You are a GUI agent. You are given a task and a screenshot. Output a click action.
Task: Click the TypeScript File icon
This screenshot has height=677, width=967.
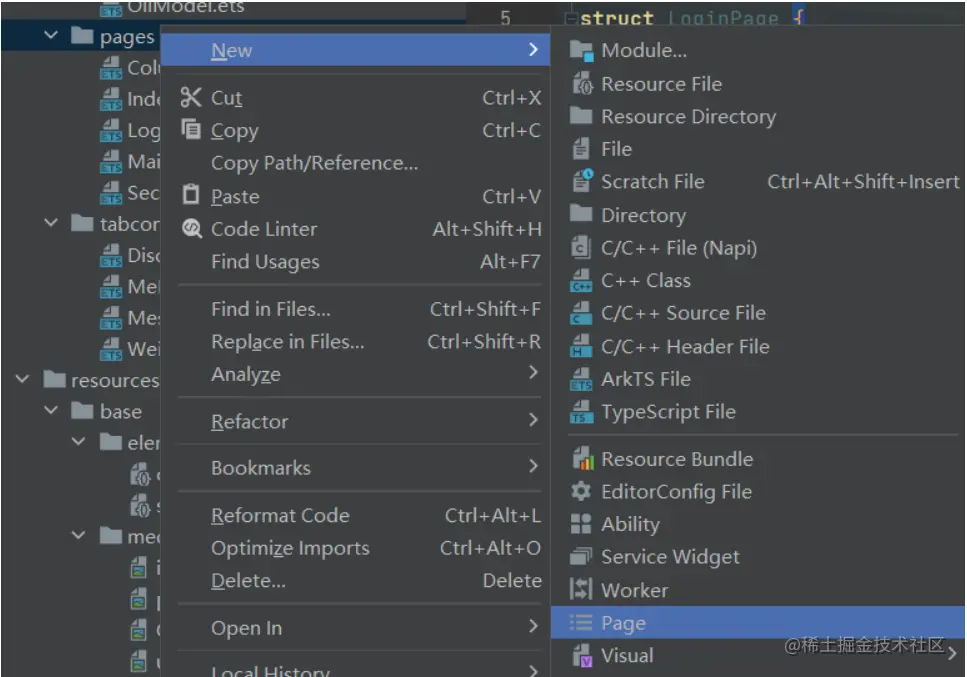point(581,412)
